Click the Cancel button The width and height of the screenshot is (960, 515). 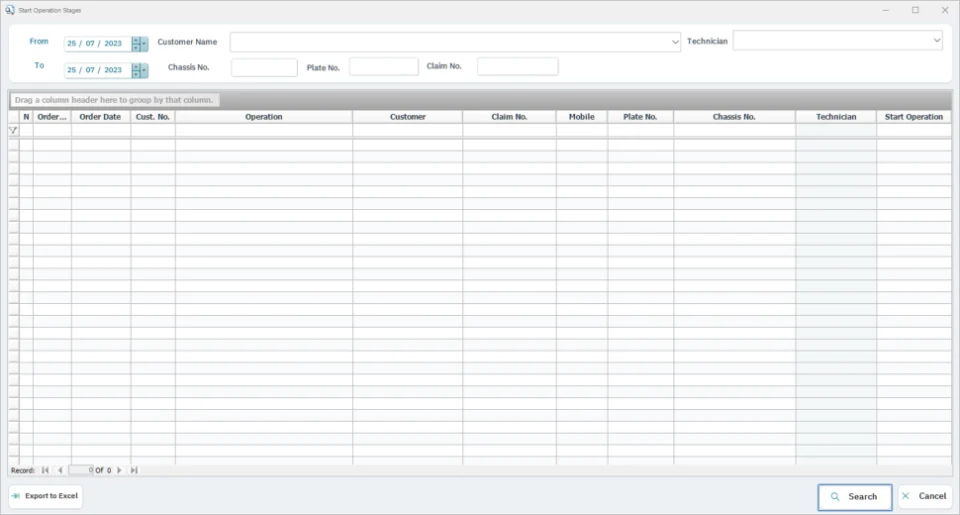924,496
